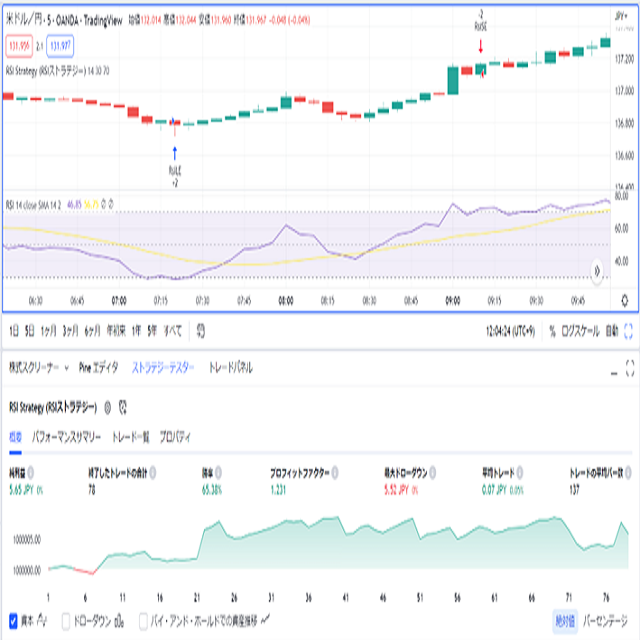640x640 pixels.
Task: Open the プロパティ tab
Action: 175,437
